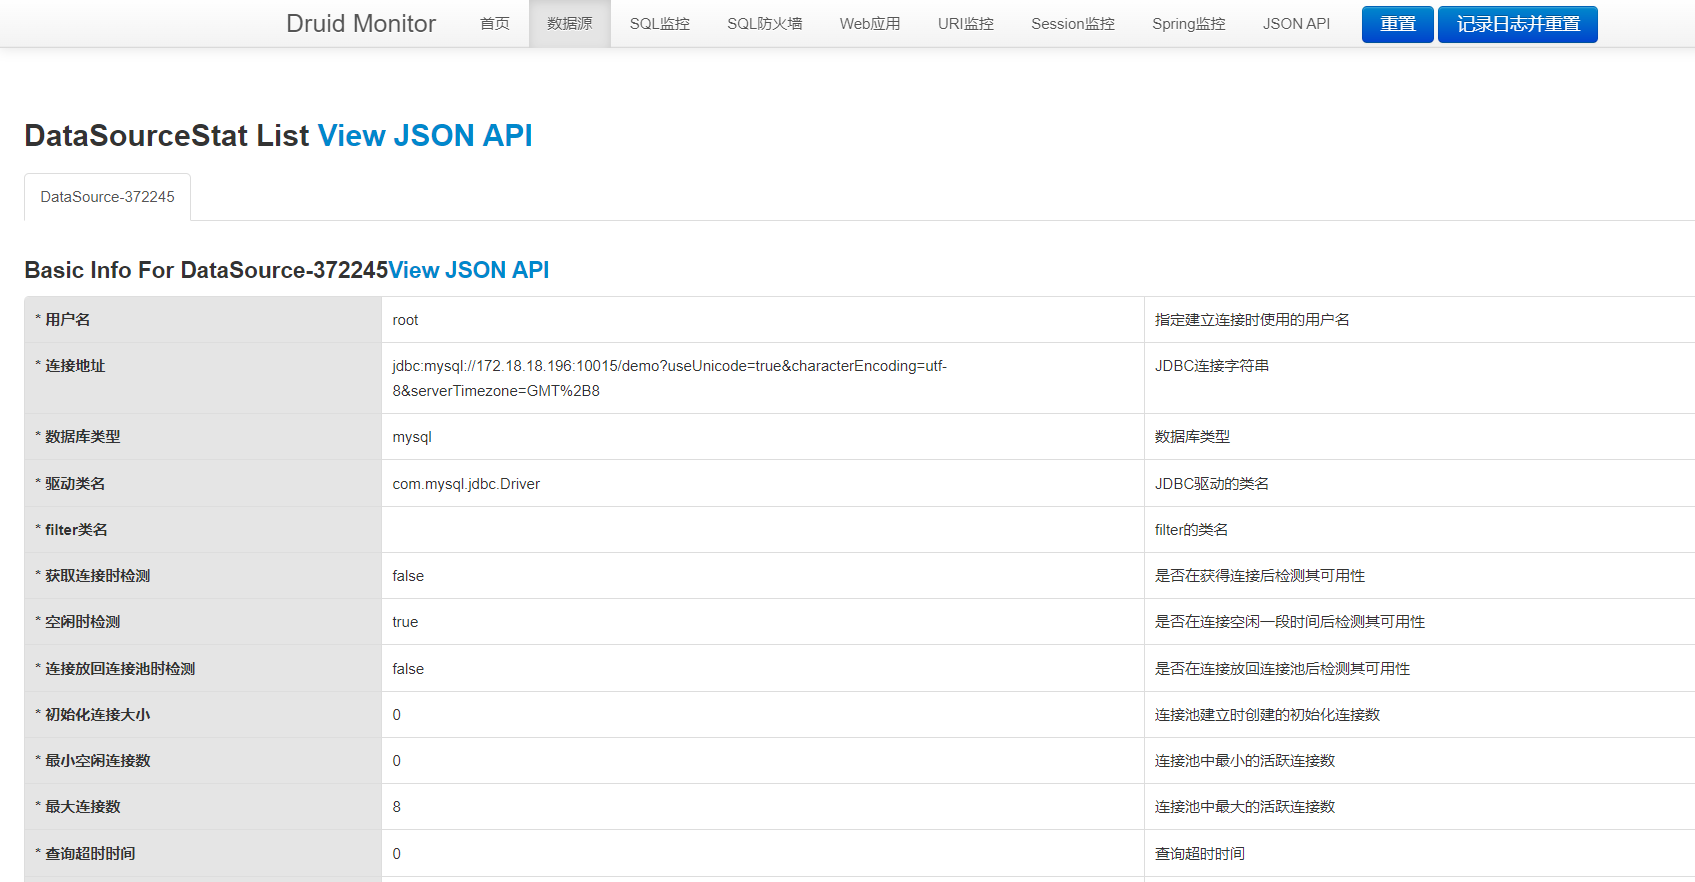The image size is (1695, 882).
Task: Click the JDBC connection URL value
Action: [x=668, y=378]
